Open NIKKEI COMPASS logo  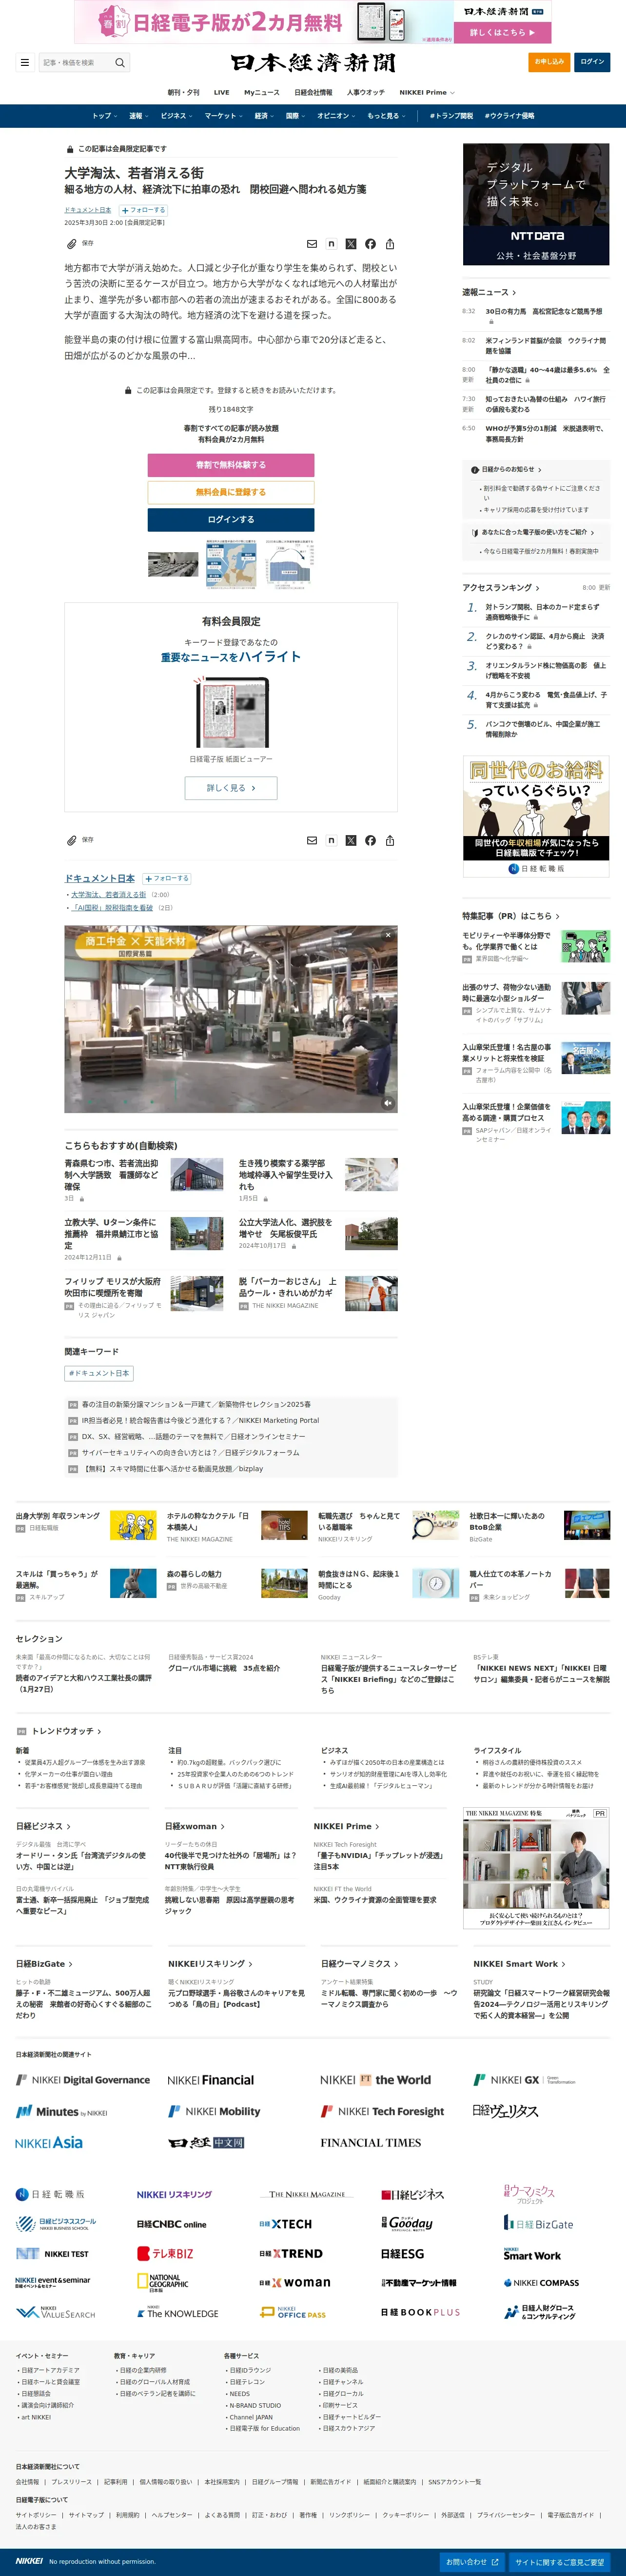[x=541, y=2283]
